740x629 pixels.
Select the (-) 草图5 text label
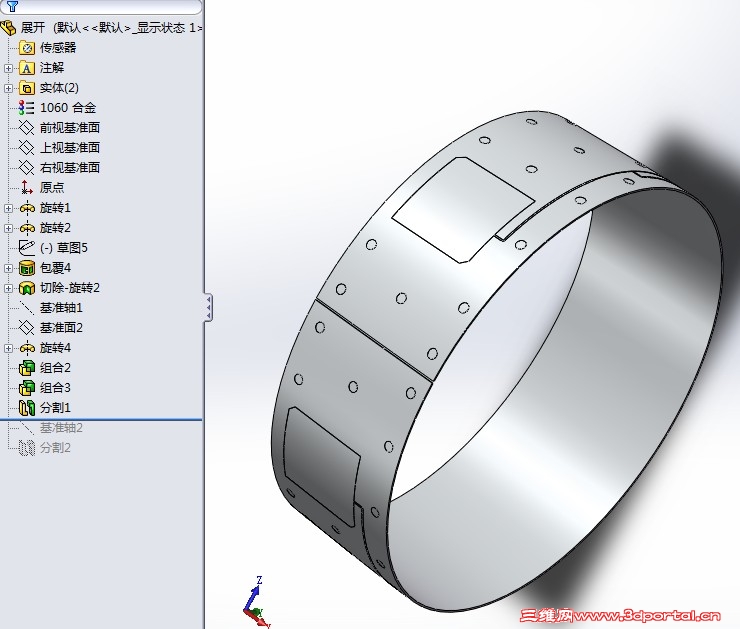click(64, 248)
